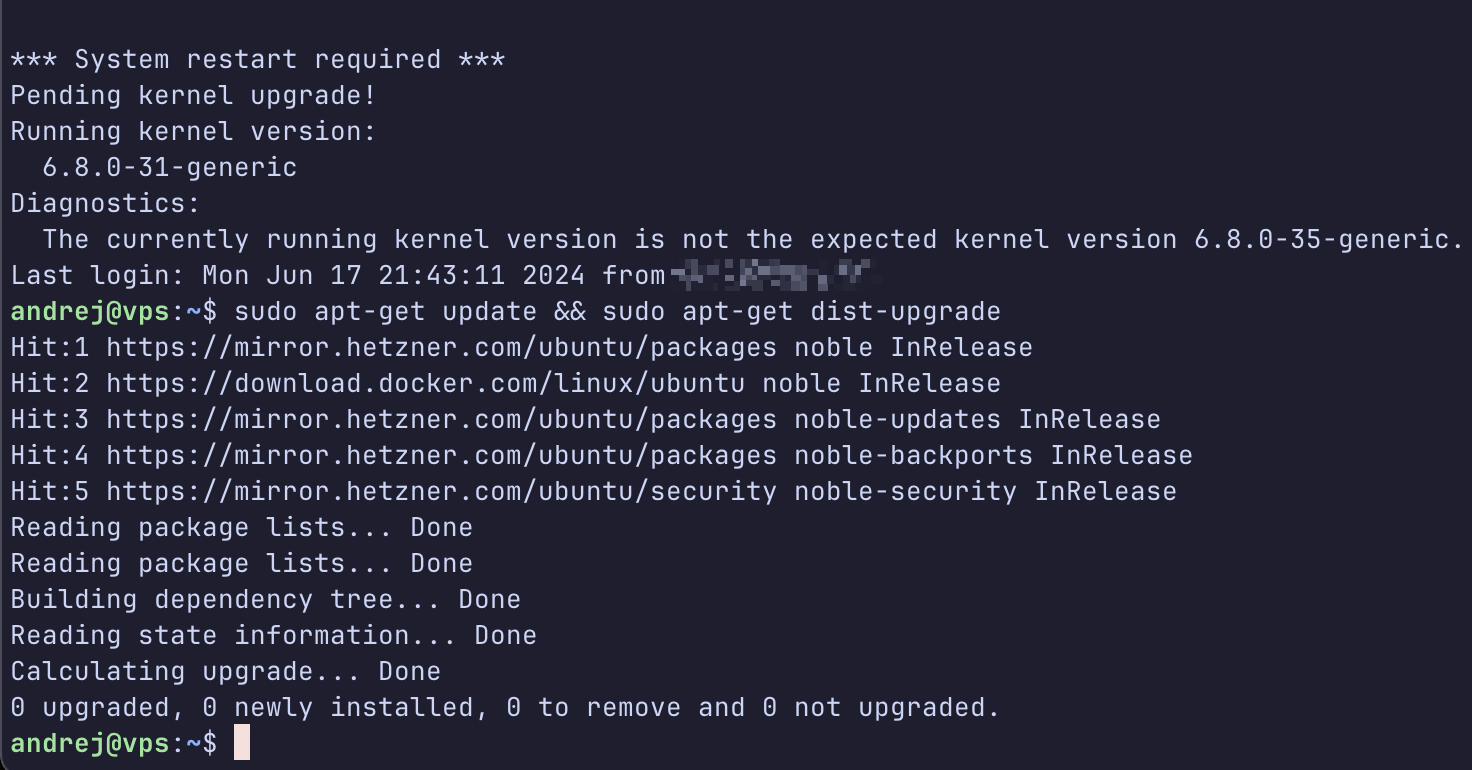
Task: Click the "Pending kernel upgrade!" line
Action: pos(193,96)
